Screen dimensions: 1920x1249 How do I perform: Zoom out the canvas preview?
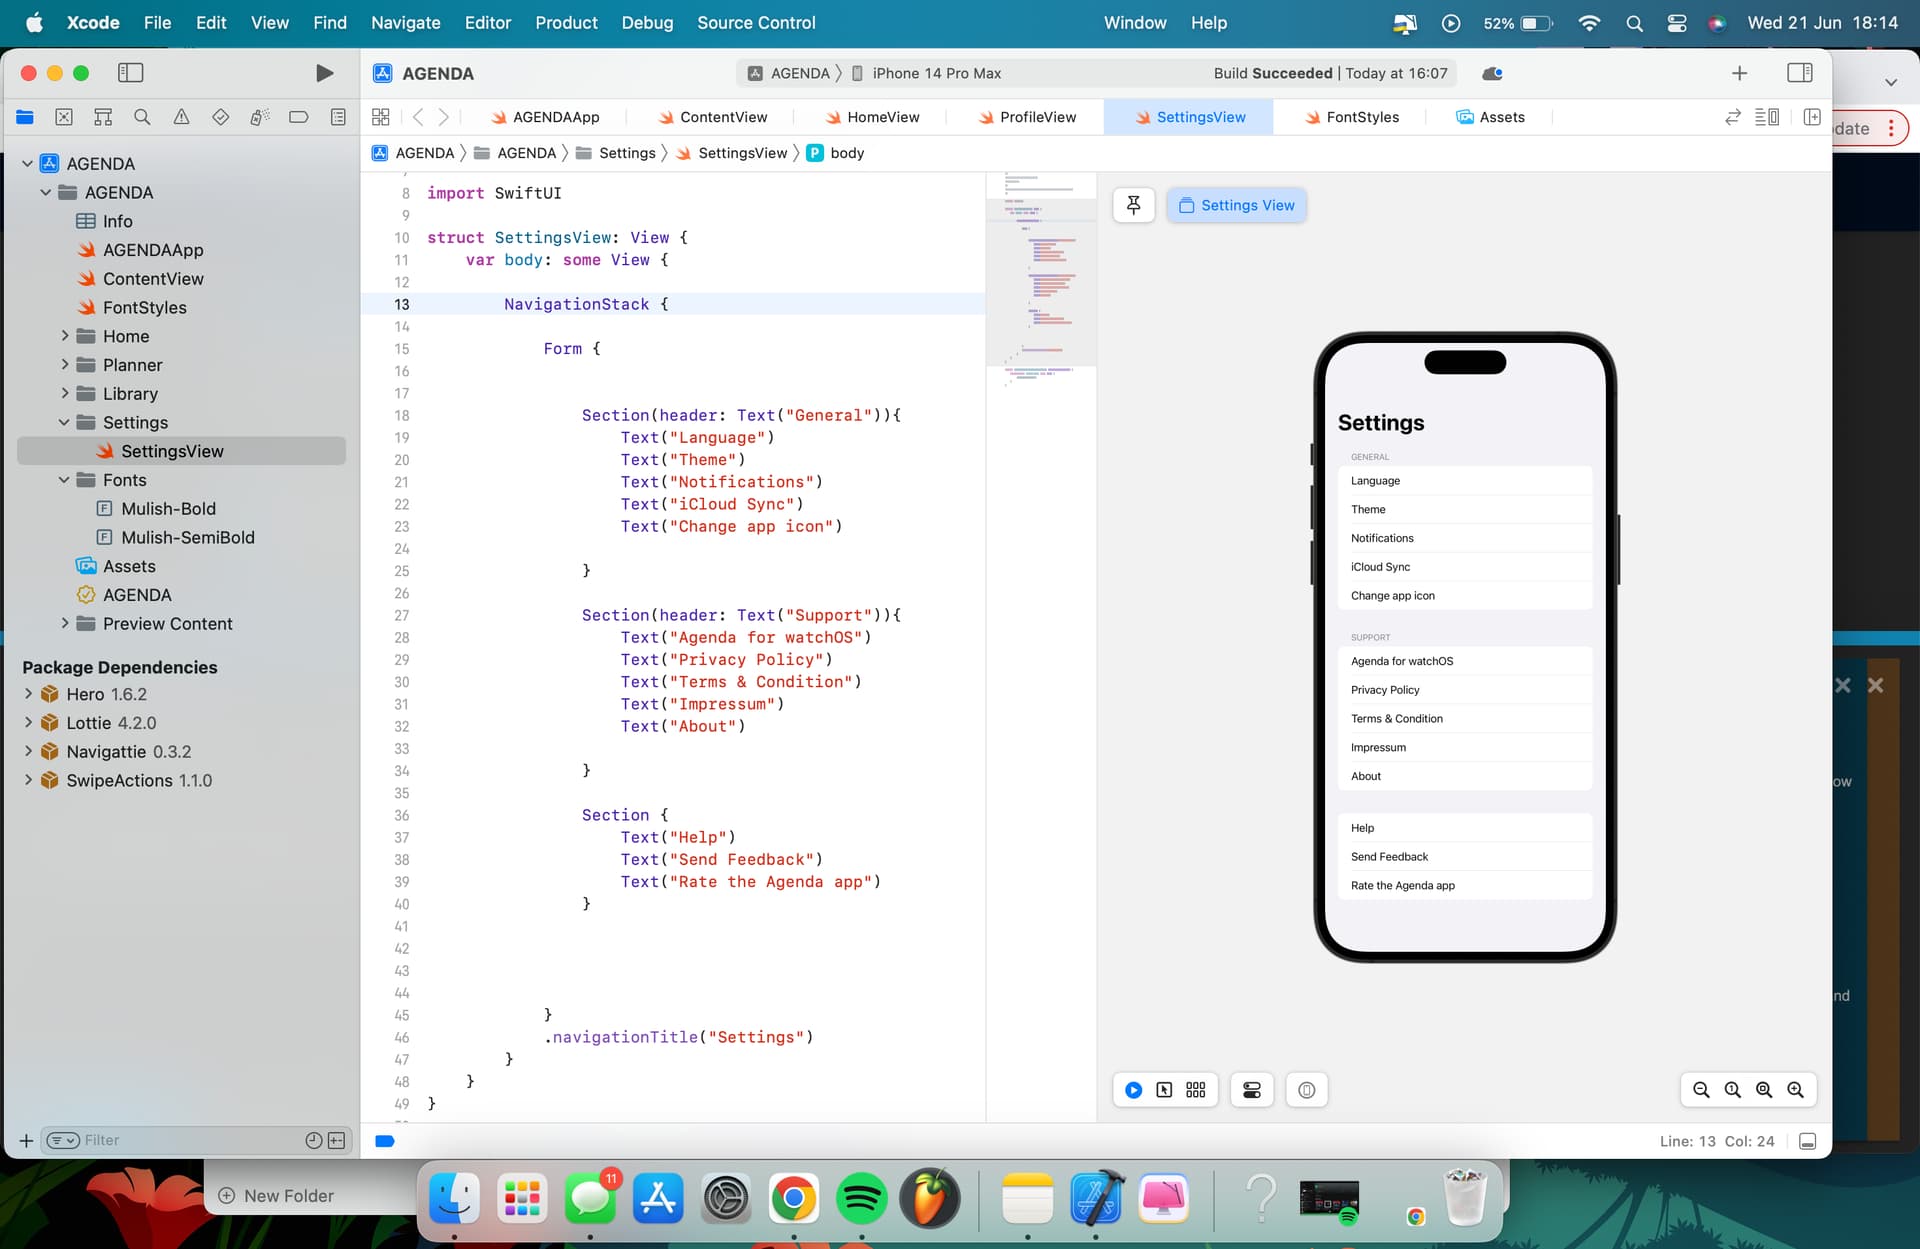click(1701, 1090)
